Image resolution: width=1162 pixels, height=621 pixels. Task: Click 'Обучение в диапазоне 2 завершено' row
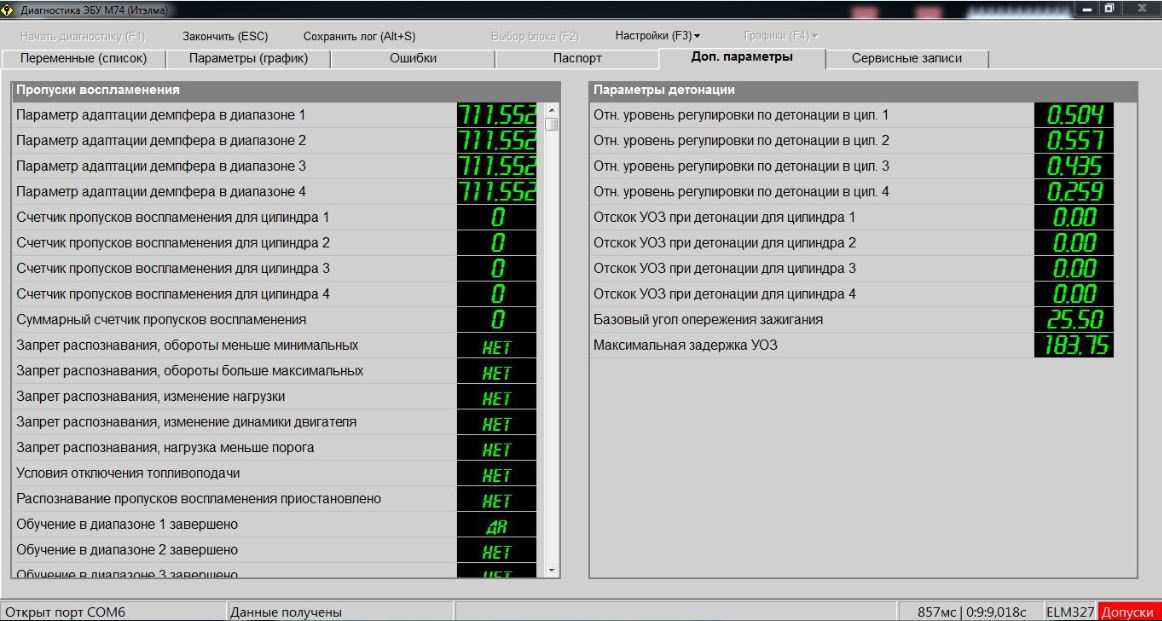click(x=276, y=550)
